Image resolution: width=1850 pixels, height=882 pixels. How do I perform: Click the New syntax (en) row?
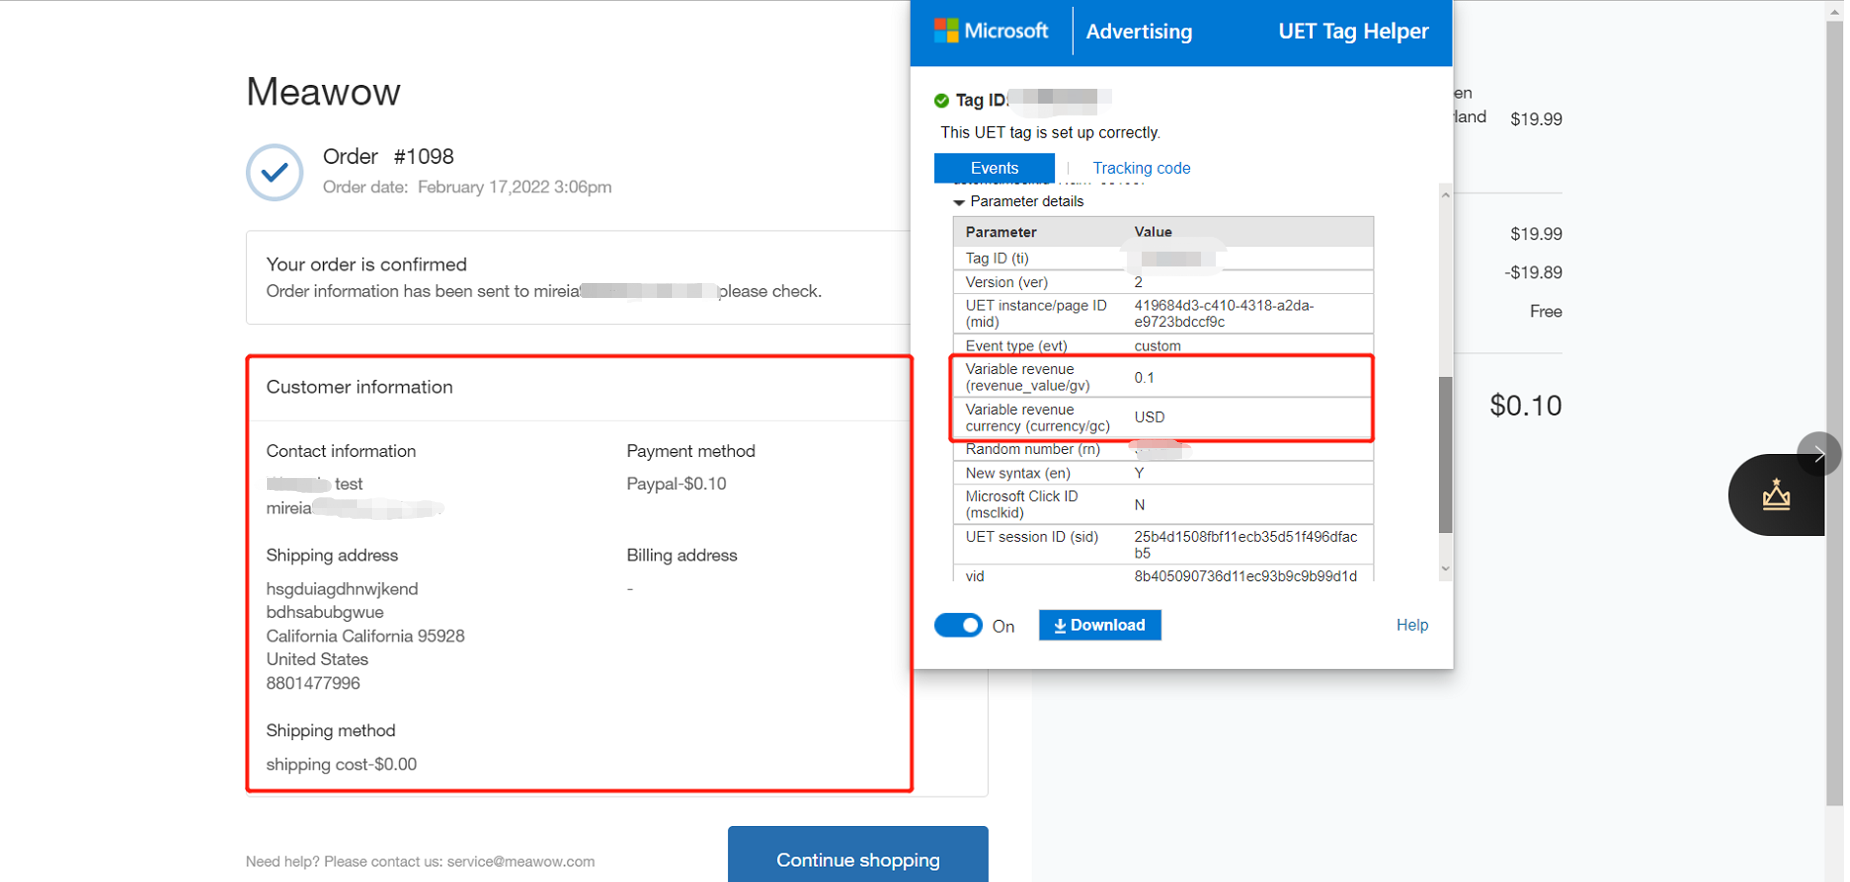[1163, 473]
